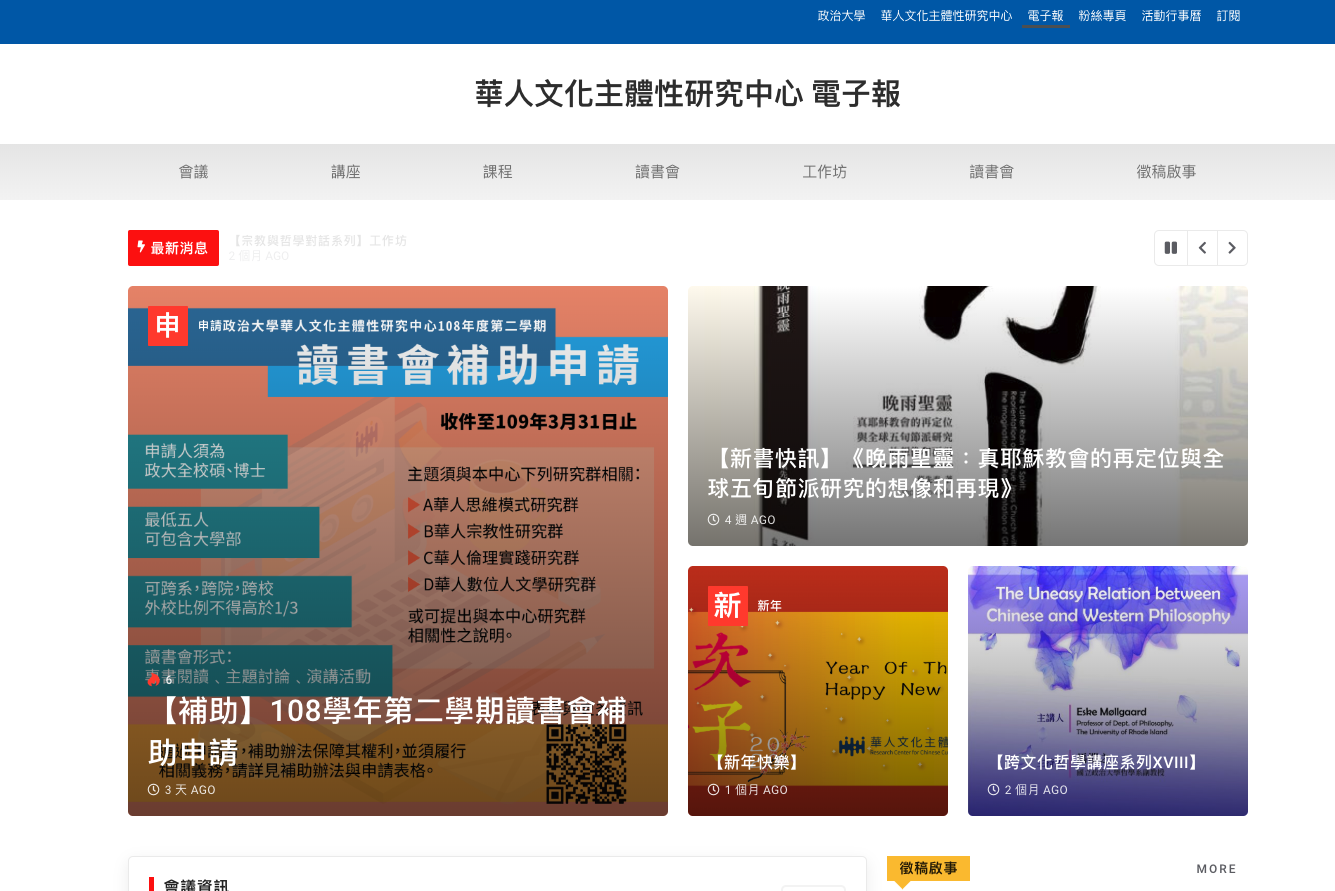Viewport: 1335px width, 891px height.
Task: Click the red 最新消息 badge
Action: pos(173,248)
